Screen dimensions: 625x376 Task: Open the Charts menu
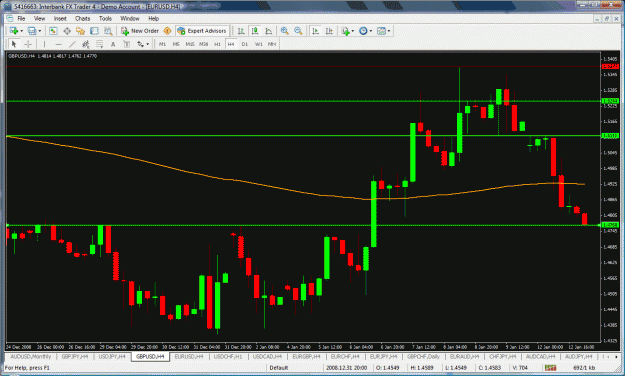point(83,18)
